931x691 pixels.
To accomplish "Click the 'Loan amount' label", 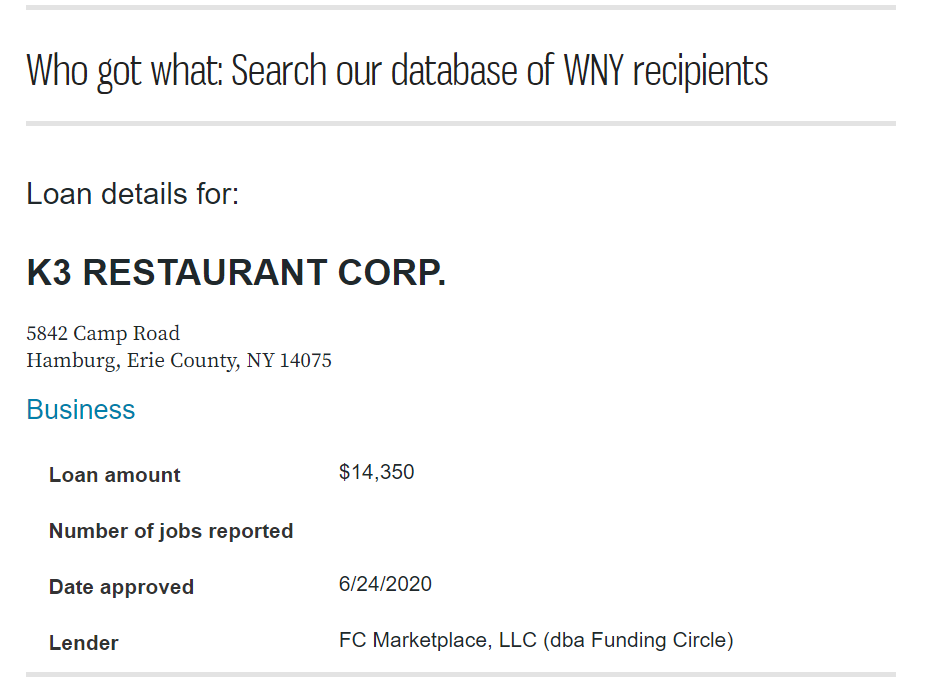I will [115, 475].
